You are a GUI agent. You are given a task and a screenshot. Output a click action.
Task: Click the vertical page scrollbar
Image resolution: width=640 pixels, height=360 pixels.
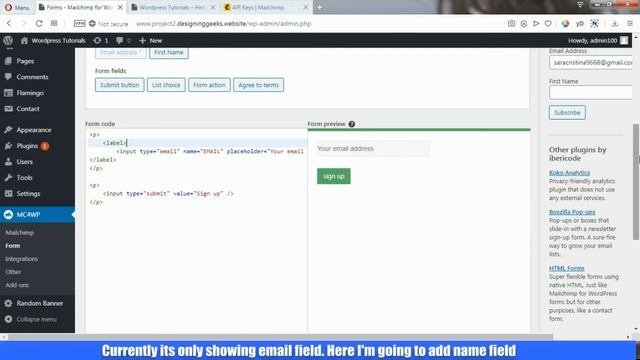pos(636,182)
